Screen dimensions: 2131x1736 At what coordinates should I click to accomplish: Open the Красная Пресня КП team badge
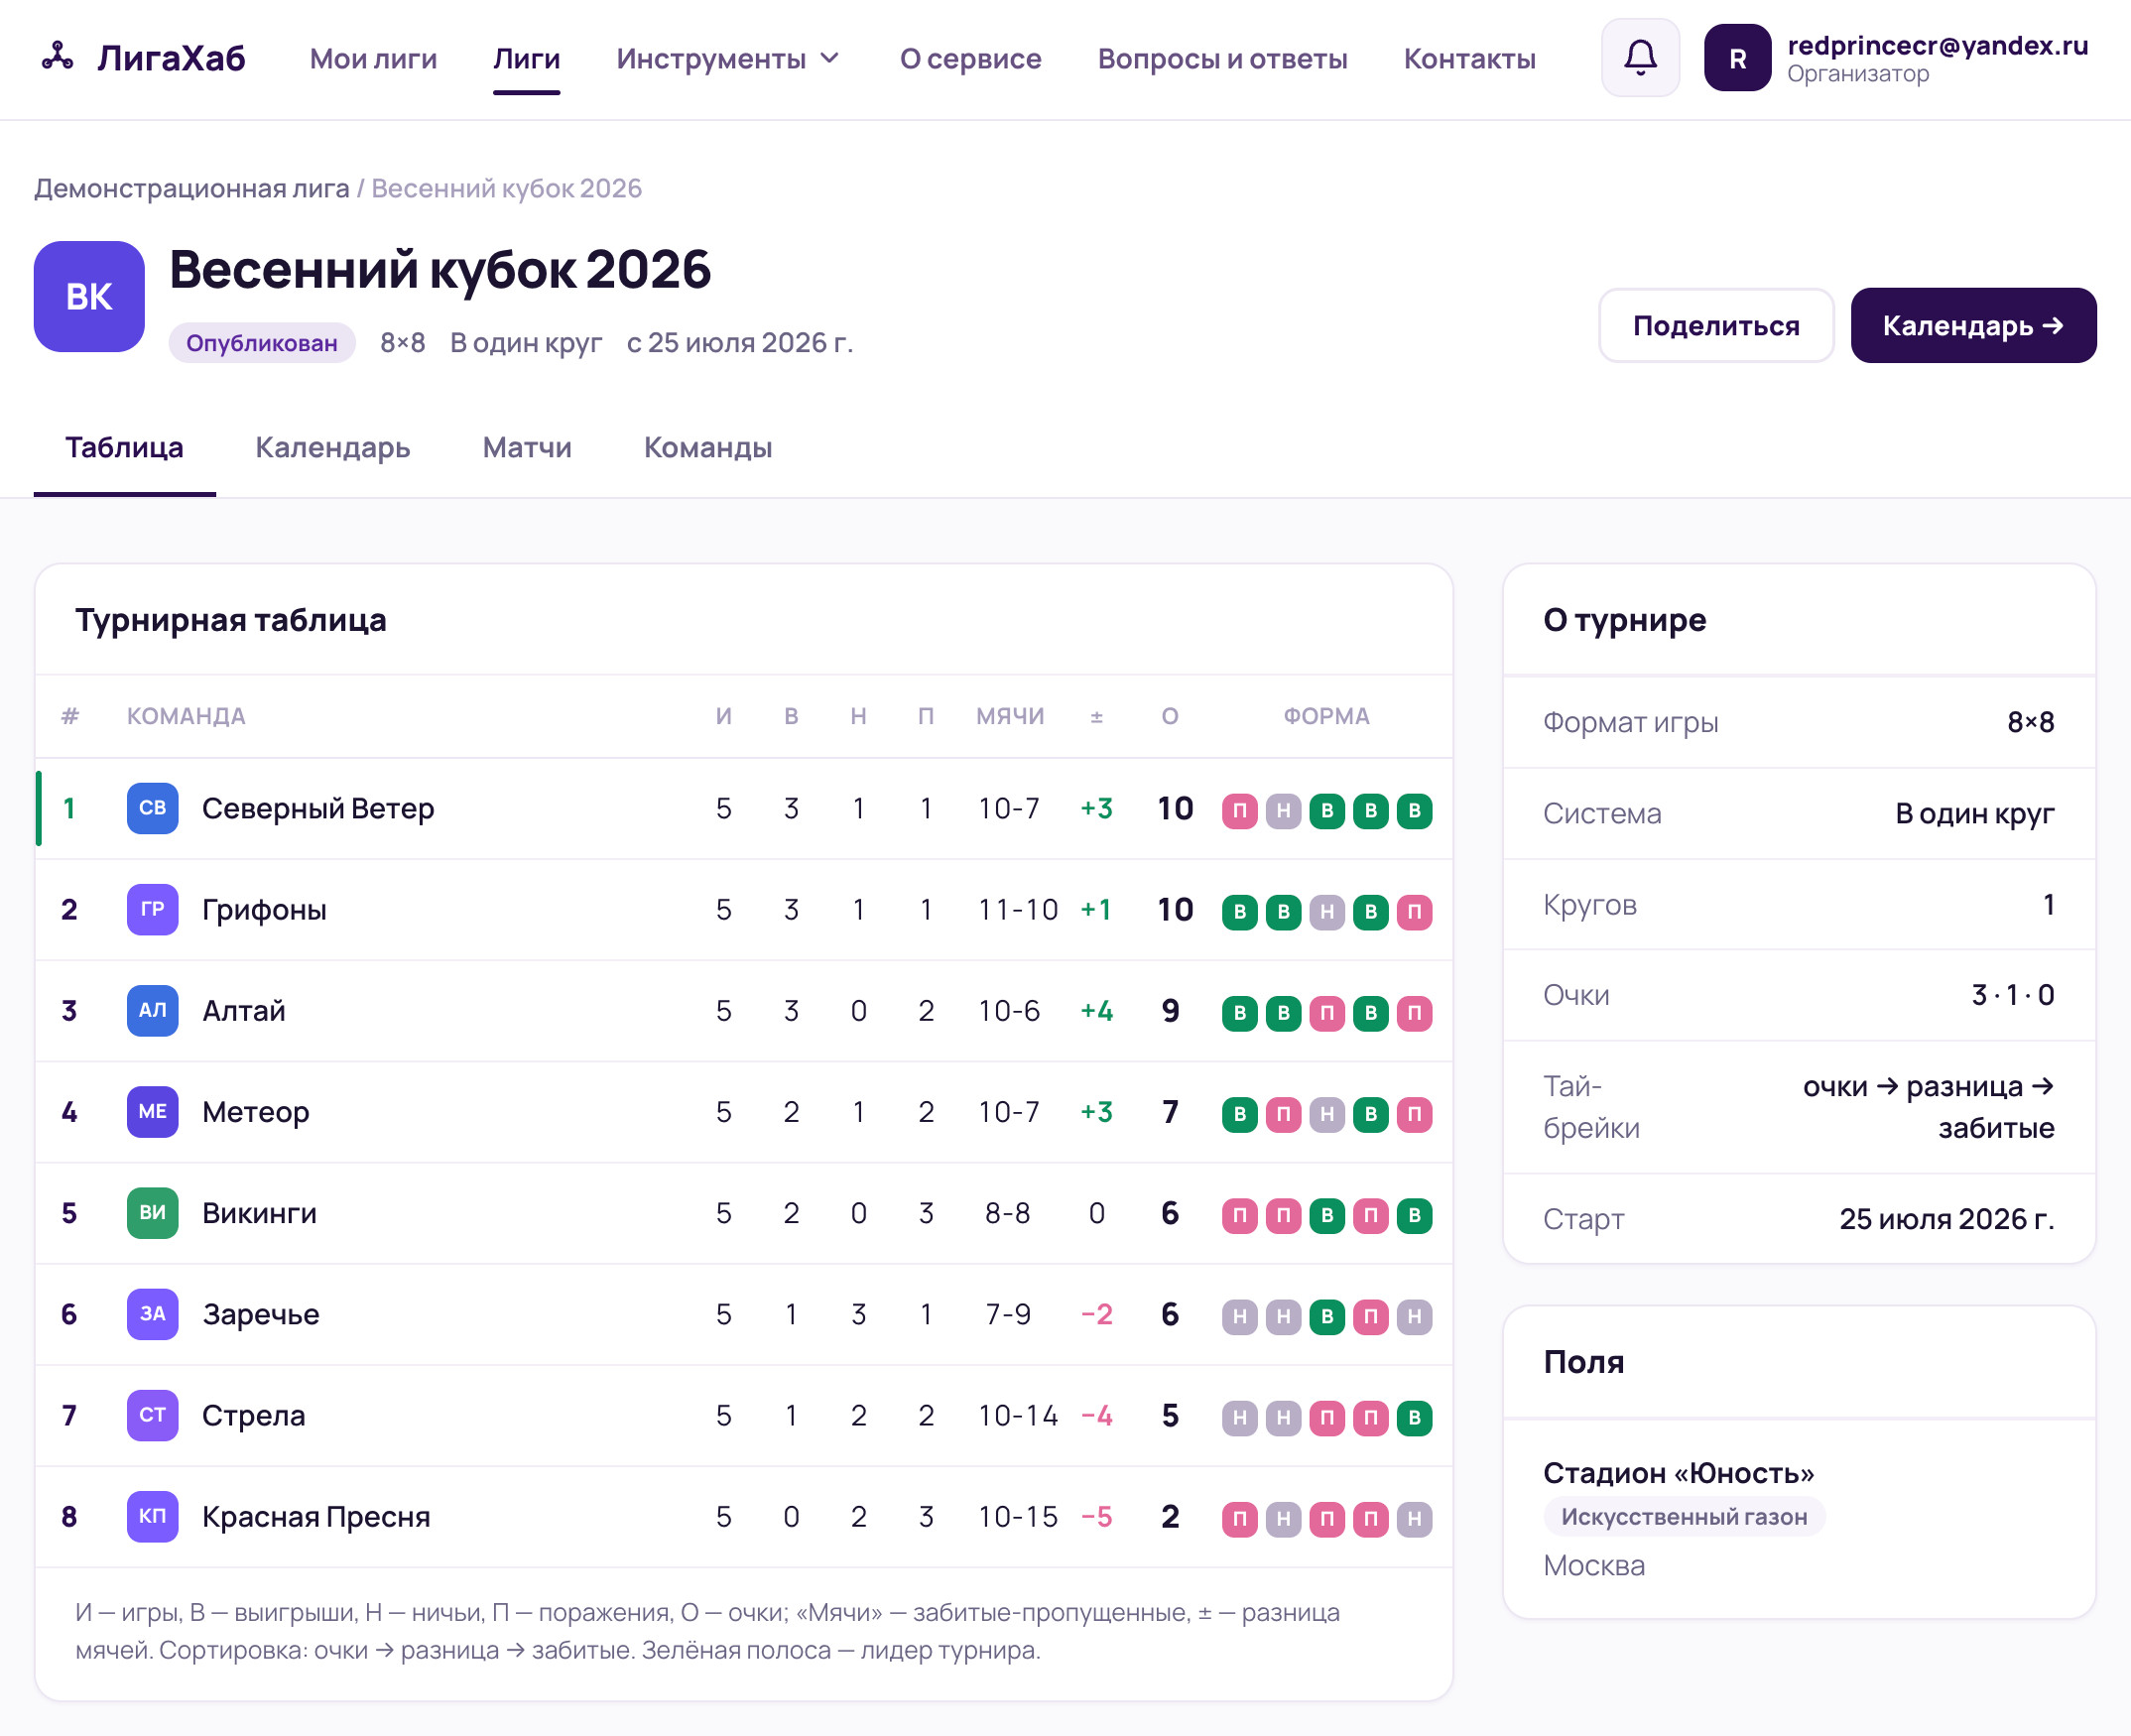[x=152, y=1516]
